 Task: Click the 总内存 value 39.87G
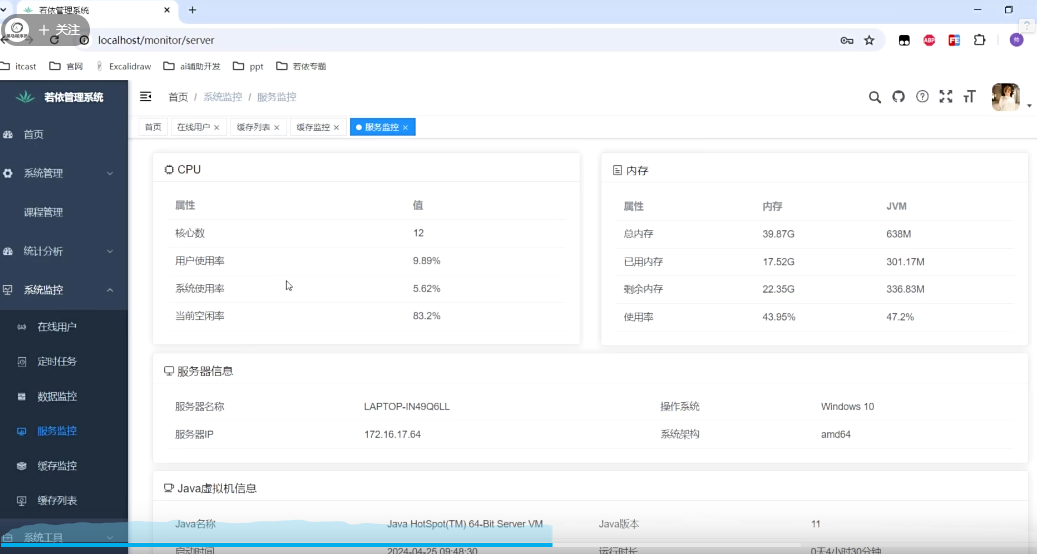point(778,233)
